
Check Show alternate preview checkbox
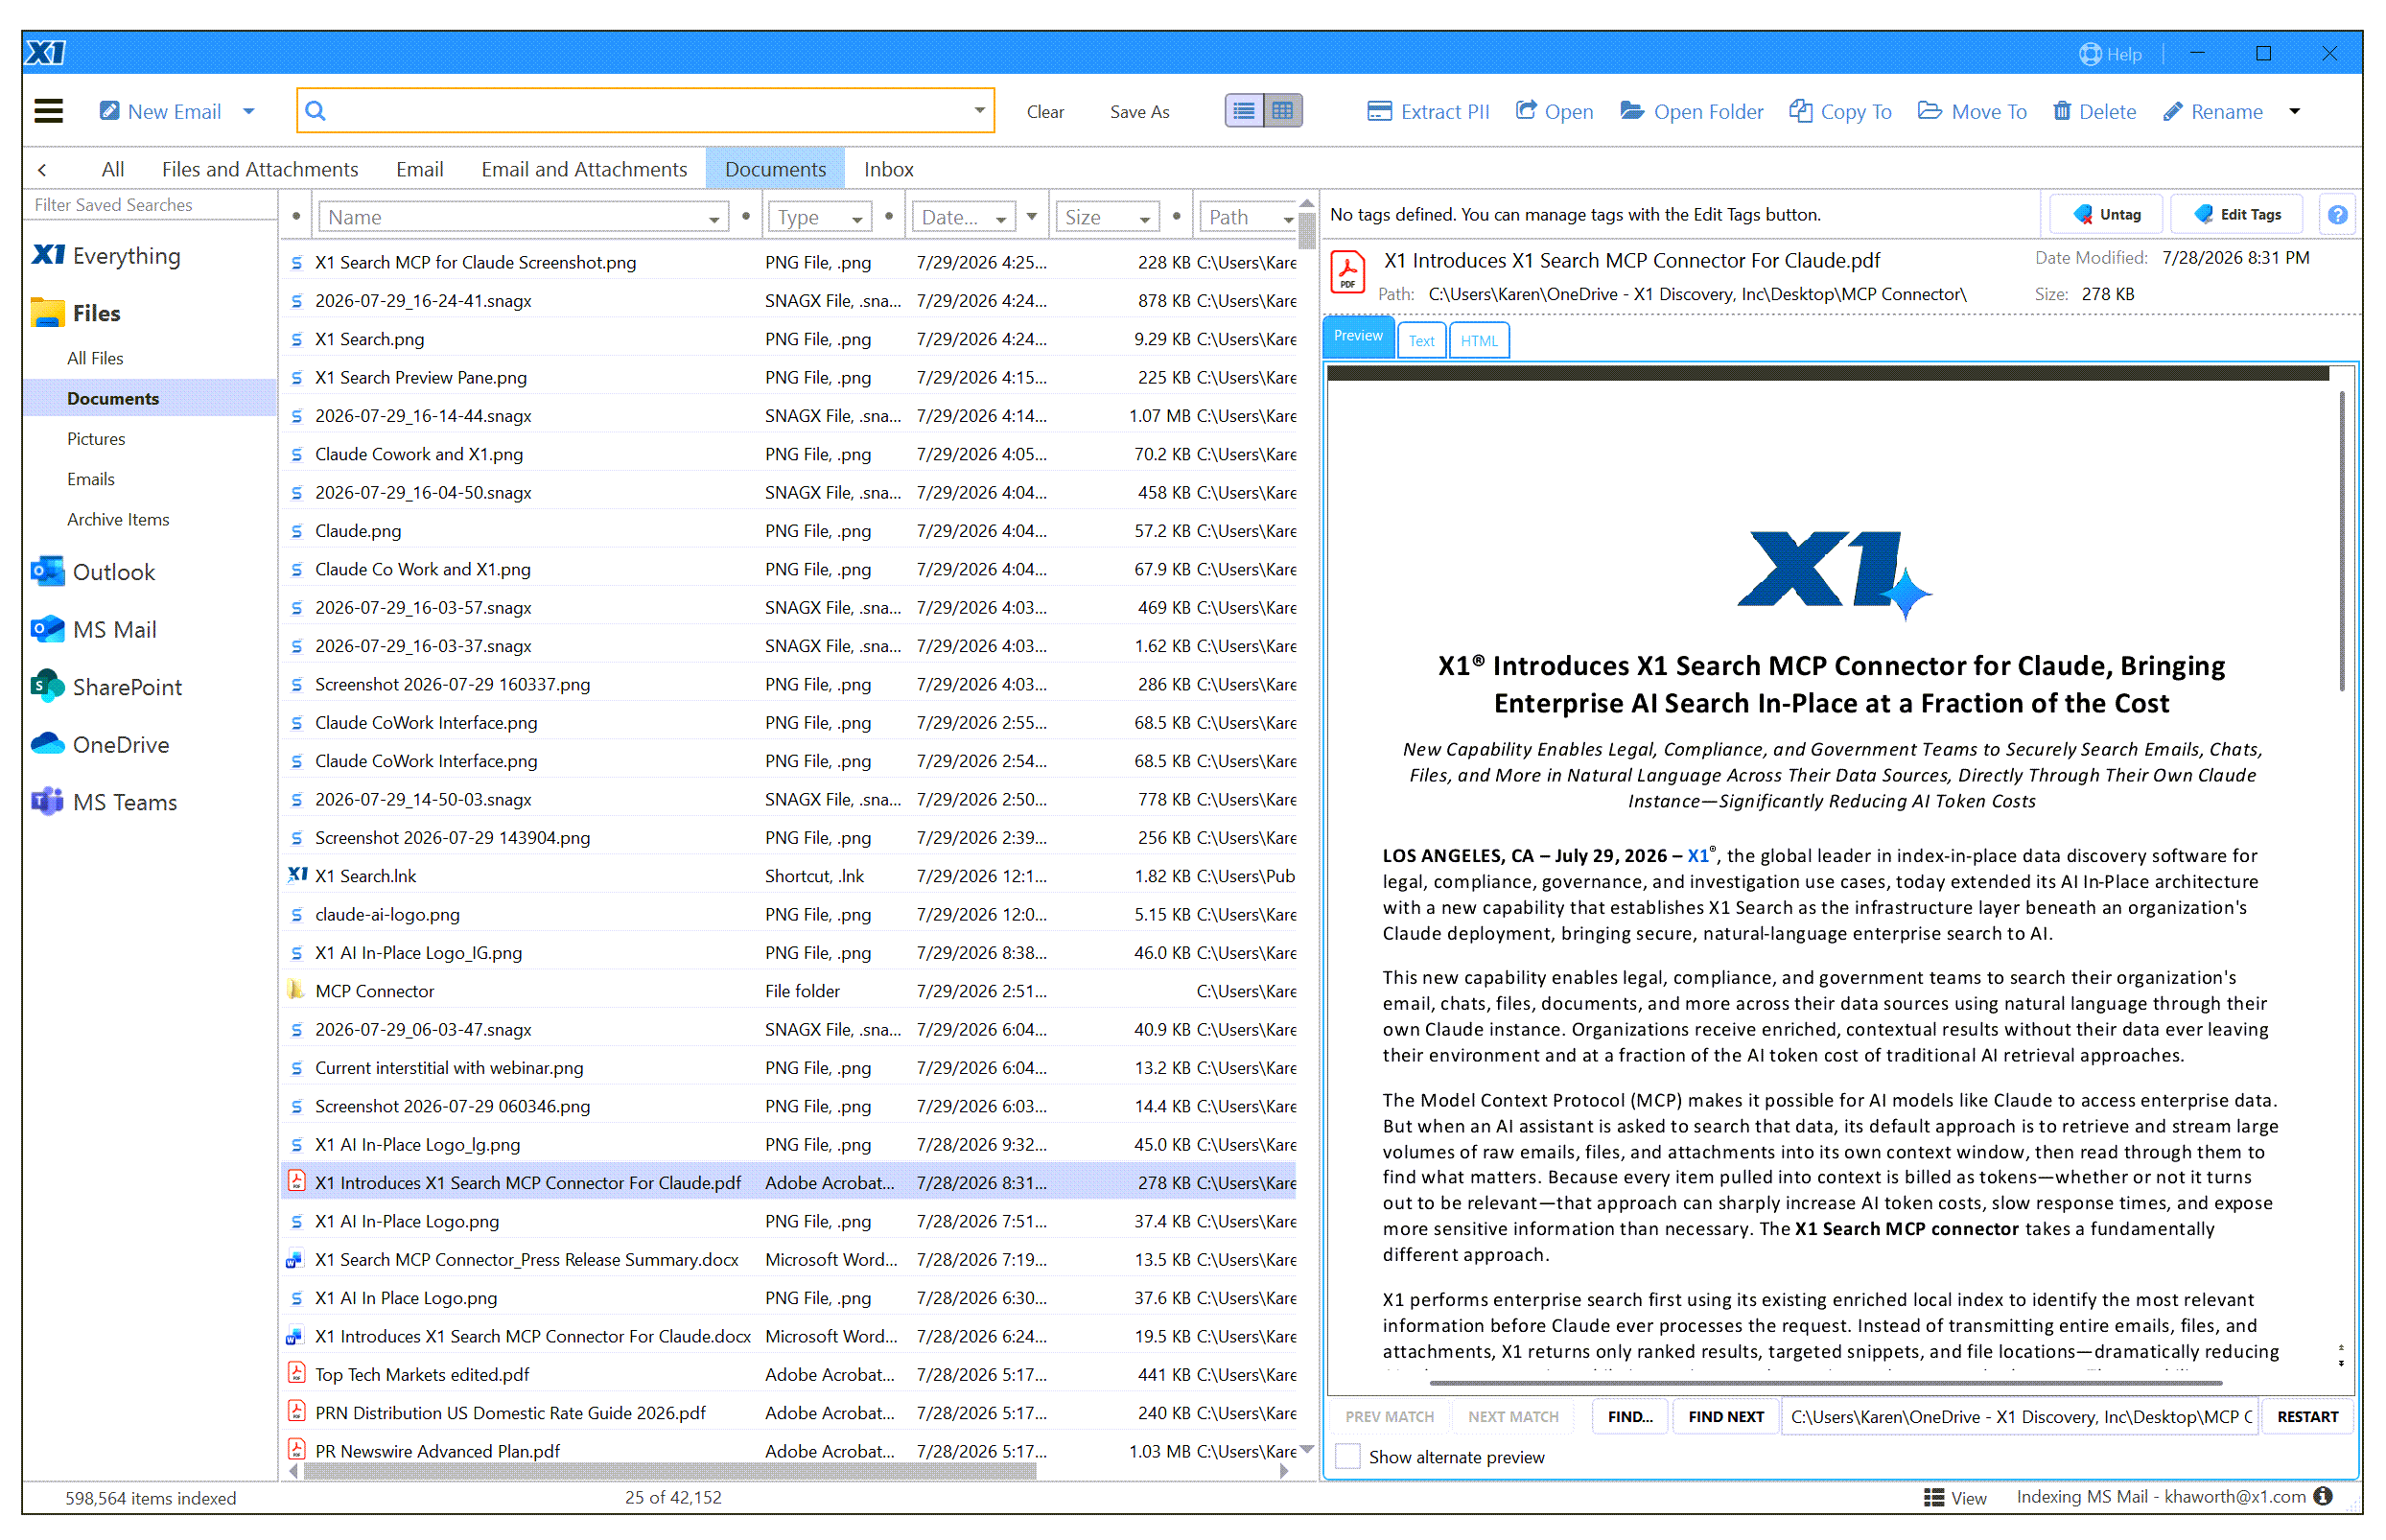(x=1348, y=1456)
